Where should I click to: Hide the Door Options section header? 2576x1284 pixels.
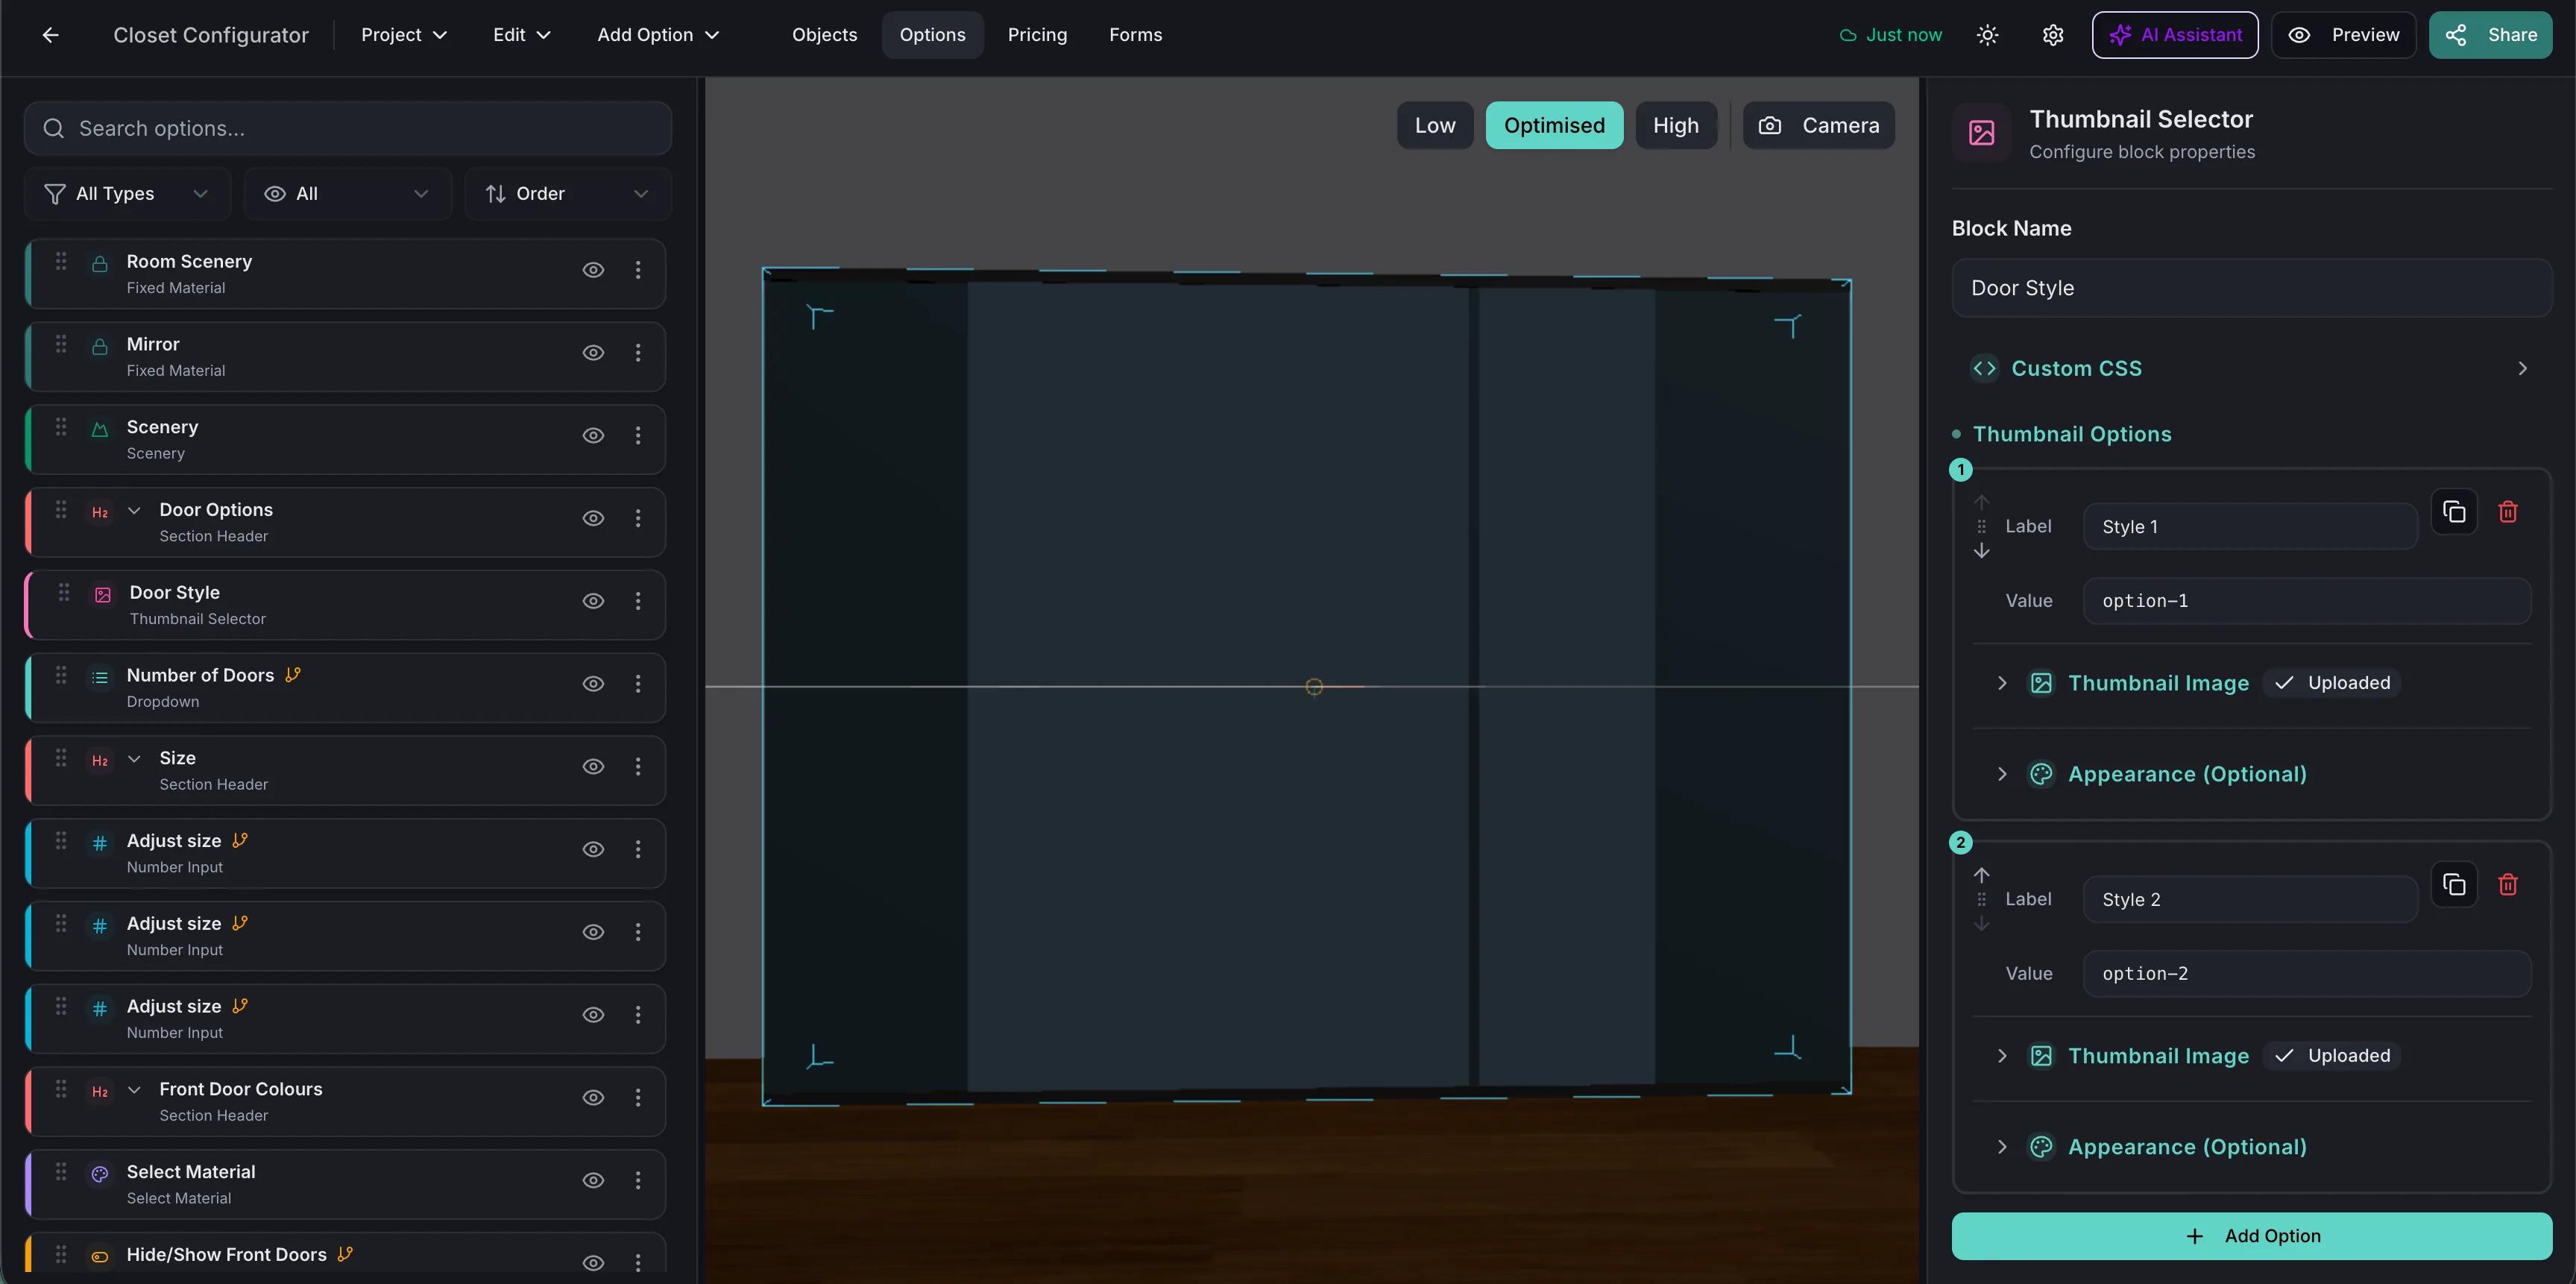pos(593,518)
